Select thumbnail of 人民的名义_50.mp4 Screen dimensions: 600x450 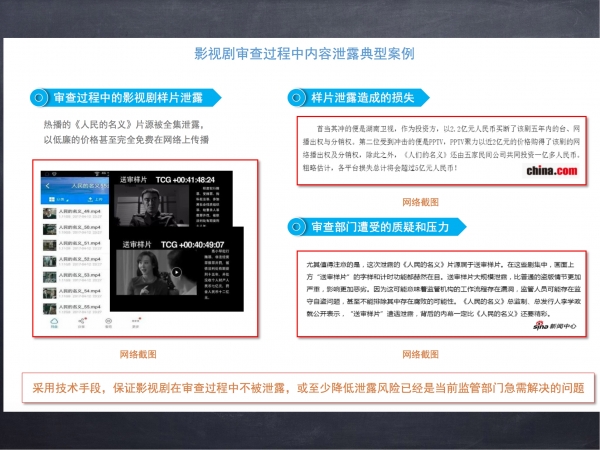click(49, 230)
